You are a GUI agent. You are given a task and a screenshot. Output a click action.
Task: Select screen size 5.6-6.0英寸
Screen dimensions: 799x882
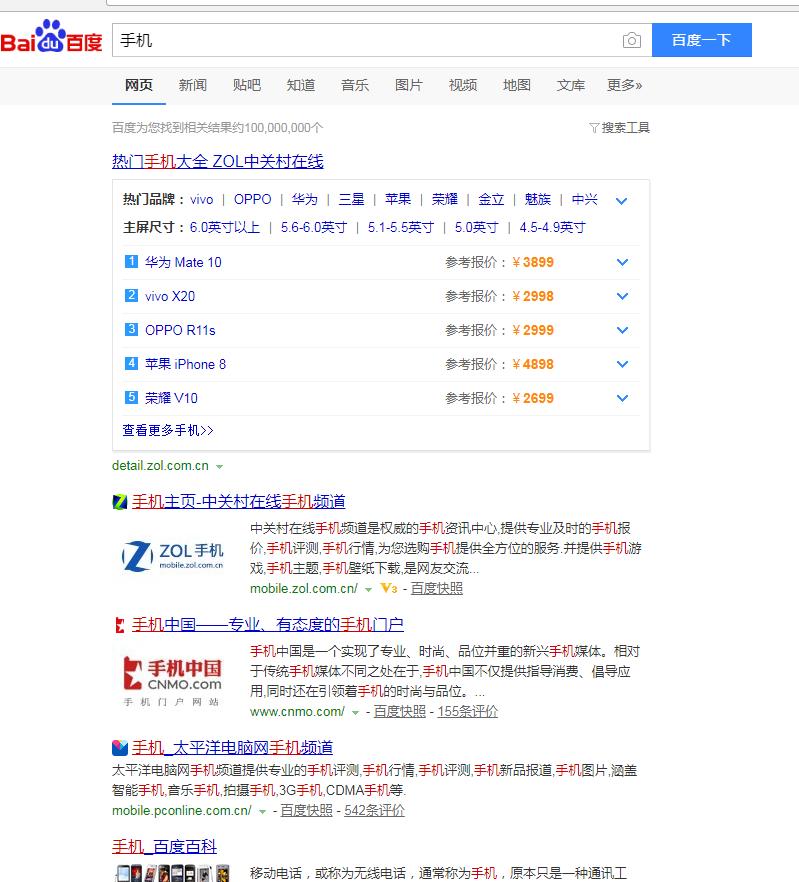pos(313,228)
